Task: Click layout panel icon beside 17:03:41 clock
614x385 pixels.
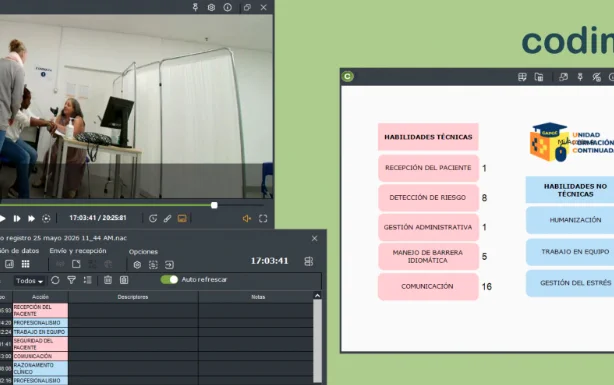Action: pyautogui.click(x=309, y=261)
